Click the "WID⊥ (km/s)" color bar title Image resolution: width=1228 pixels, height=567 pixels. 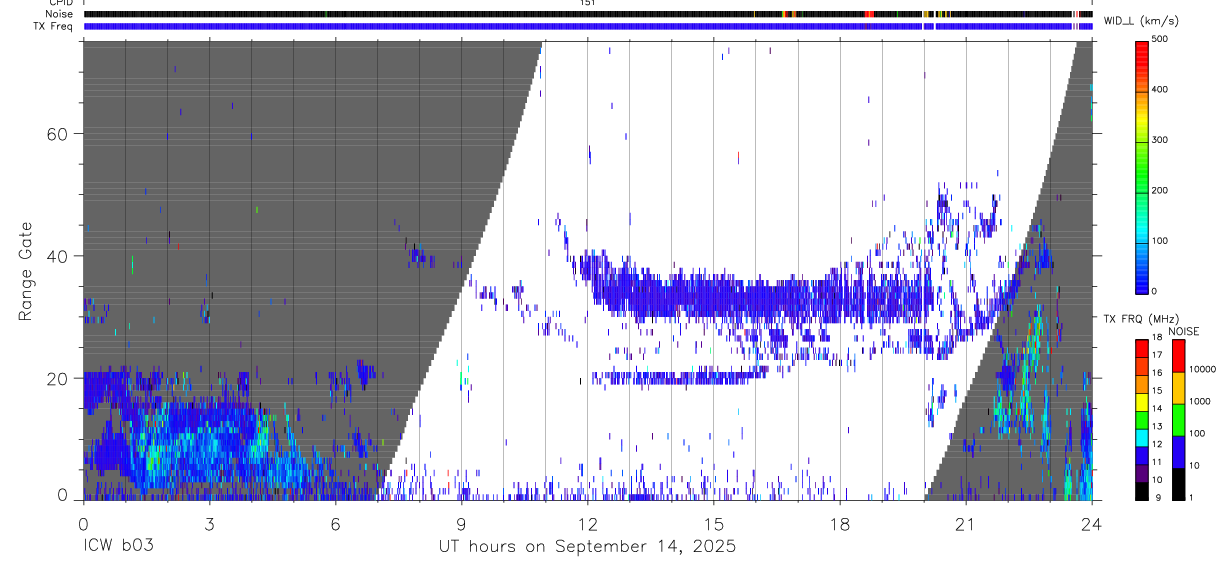pyautogui.click(x=1142, y=21)
